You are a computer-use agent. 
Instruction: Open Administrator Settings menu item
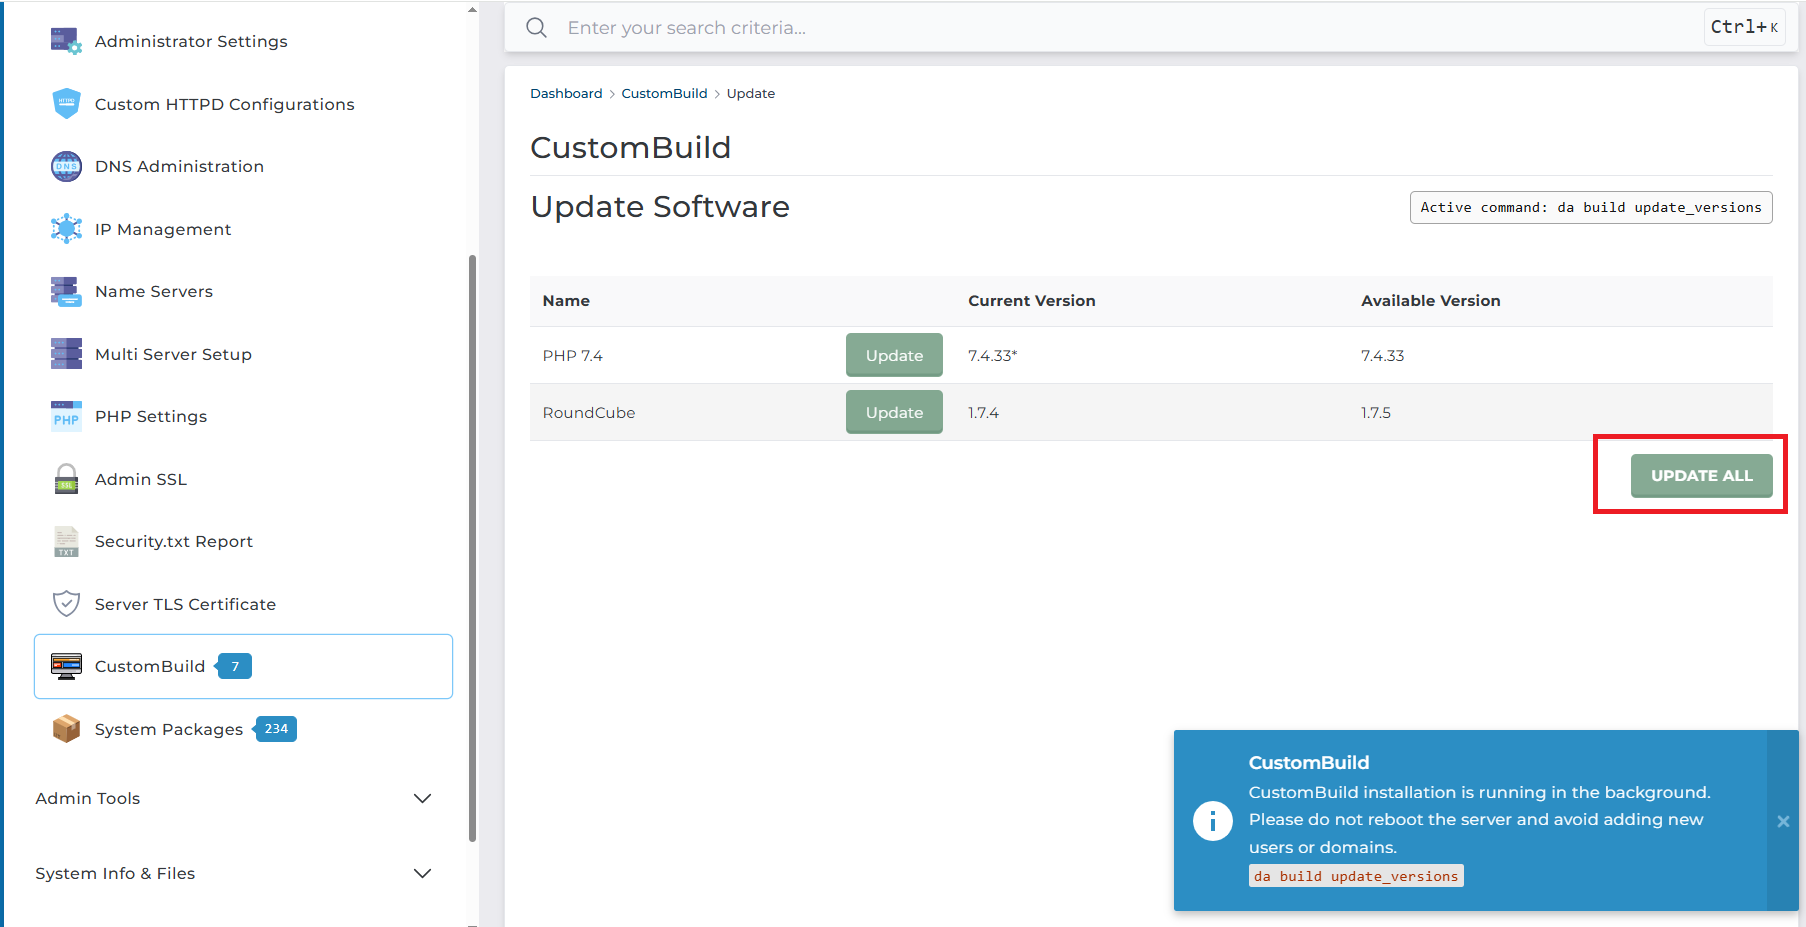click(x=191, y=41)
